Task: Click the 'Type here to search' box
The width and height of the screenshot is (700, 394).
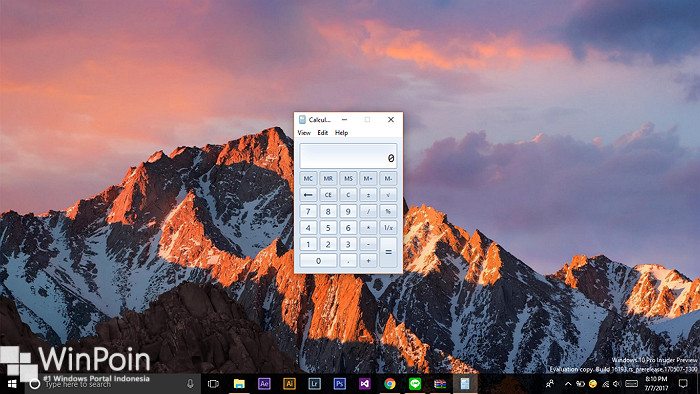Action: click(112, 384)
